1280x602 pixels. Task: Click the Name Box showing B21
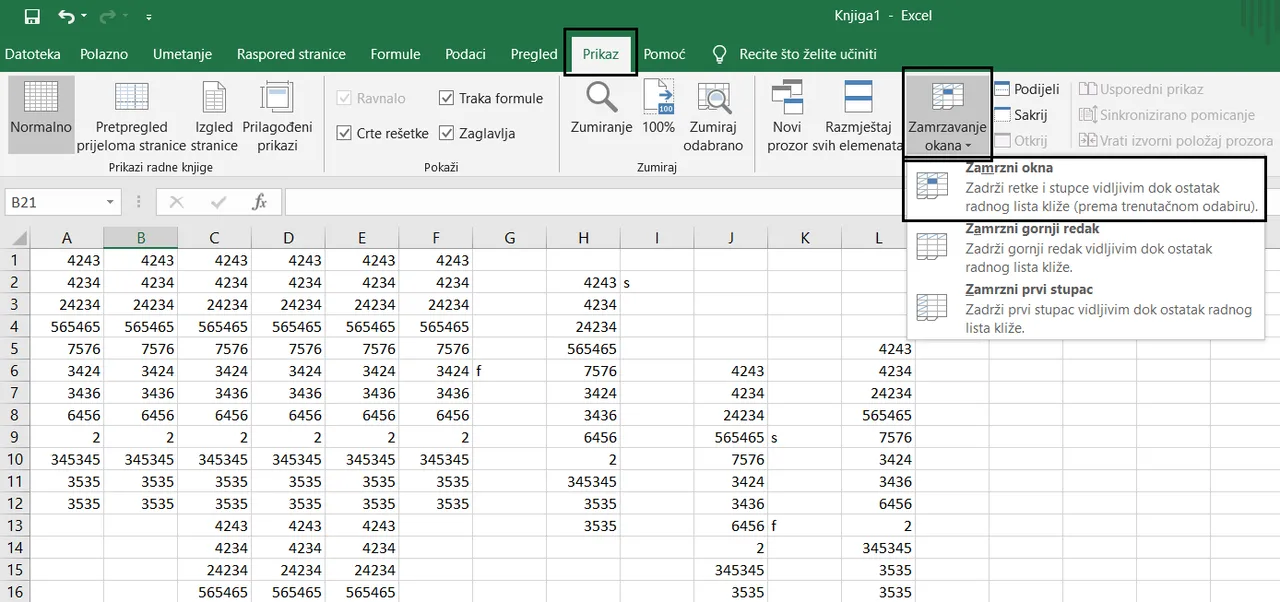point(54,202)
